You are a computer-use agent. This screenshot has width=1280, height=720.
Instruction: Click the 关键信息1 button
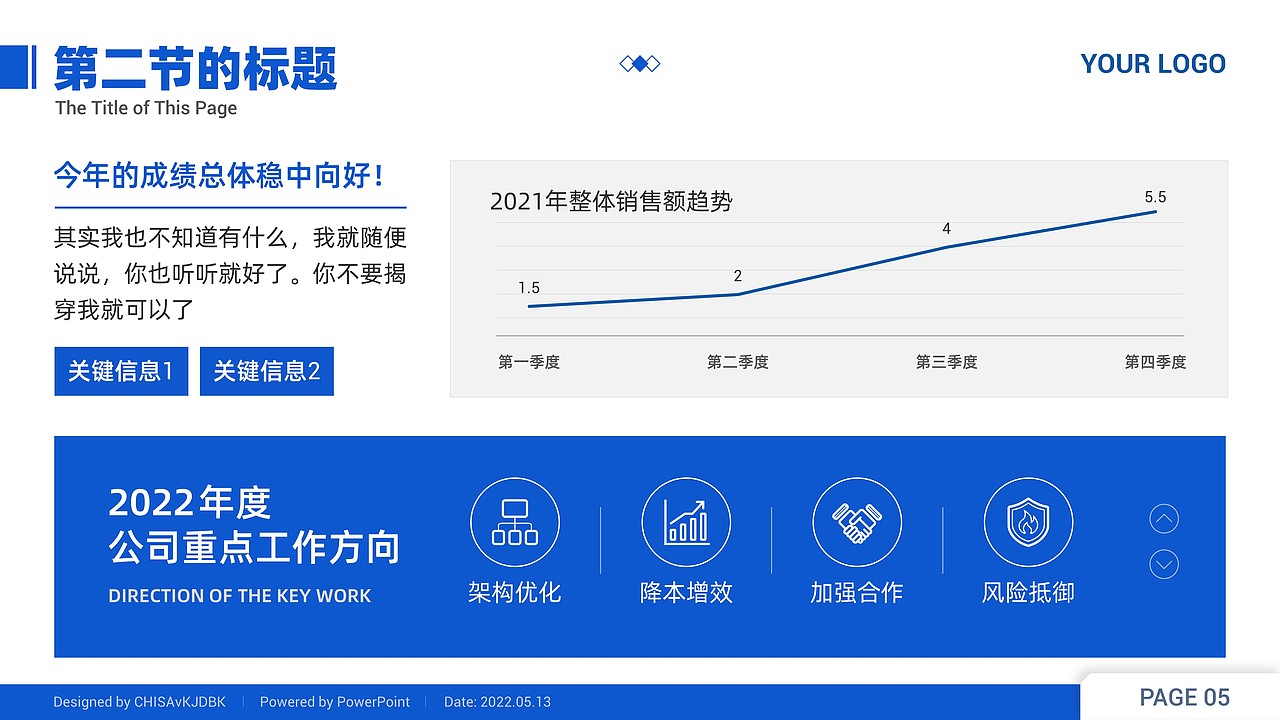pos(121,371)
